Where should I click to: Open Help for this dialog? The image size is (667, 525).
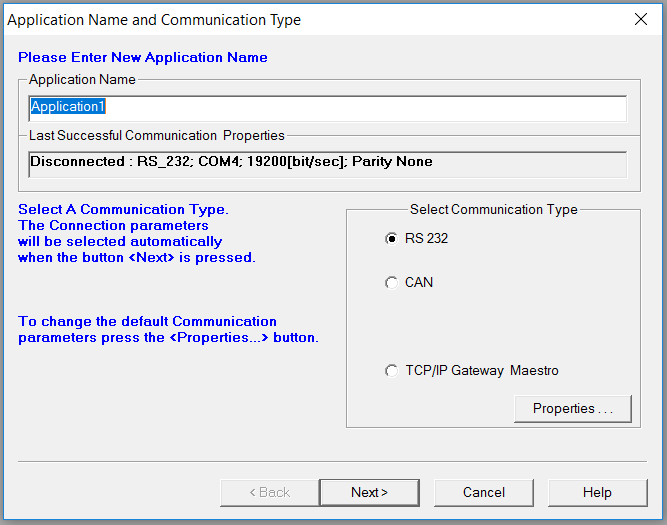pyautogui.click(x=598, y=493)
